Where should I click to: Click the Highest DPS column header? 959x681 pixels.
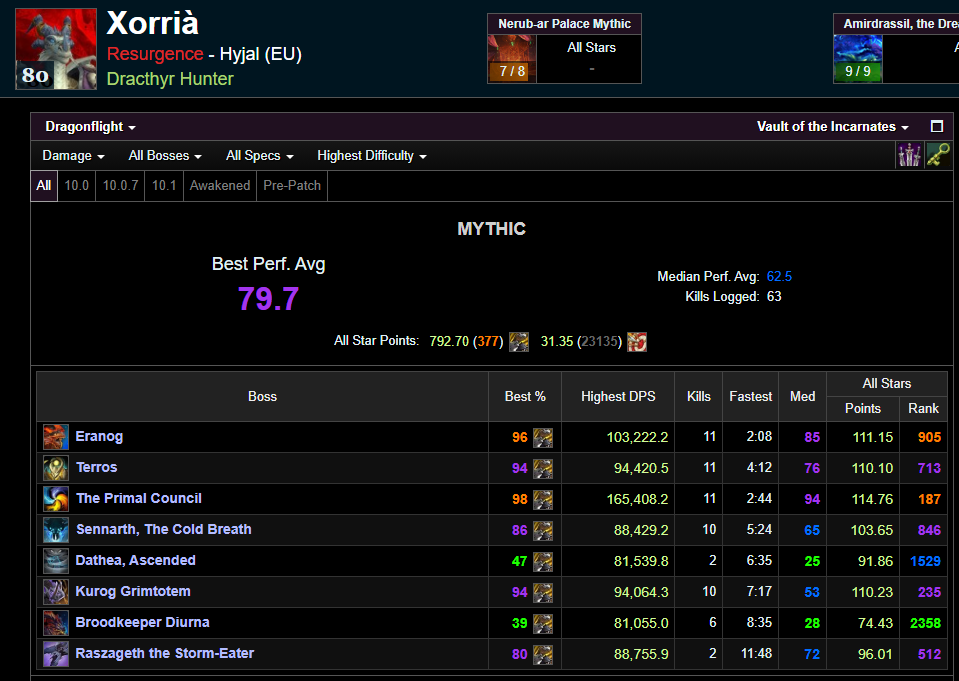[x=618, y=396]
